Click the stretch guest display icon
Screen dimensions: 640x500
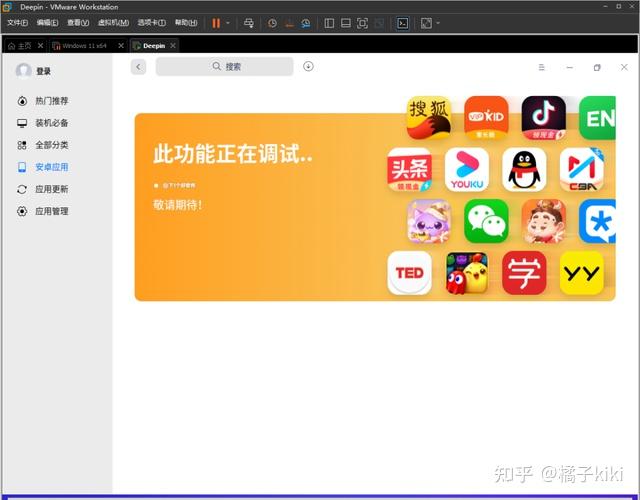pos(426,23)
